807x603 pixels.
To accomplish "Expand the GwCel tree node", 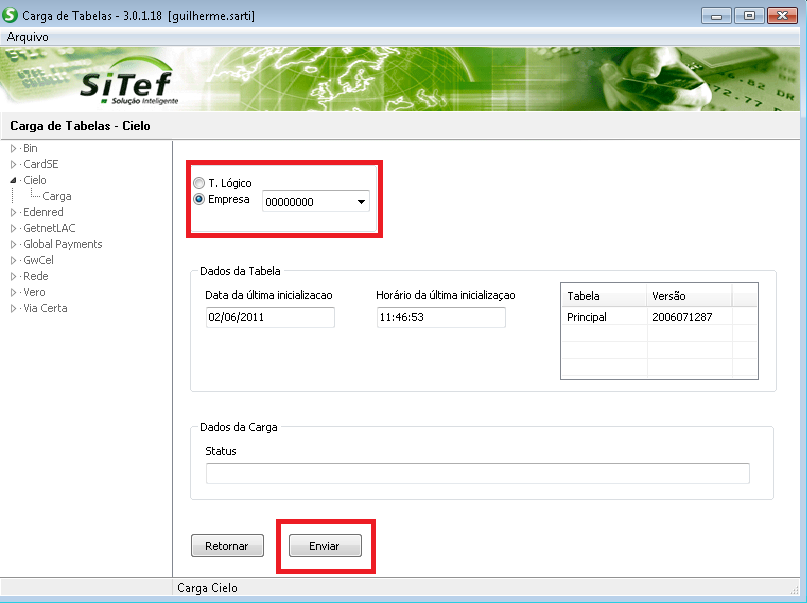I will [x=14, y=260].
